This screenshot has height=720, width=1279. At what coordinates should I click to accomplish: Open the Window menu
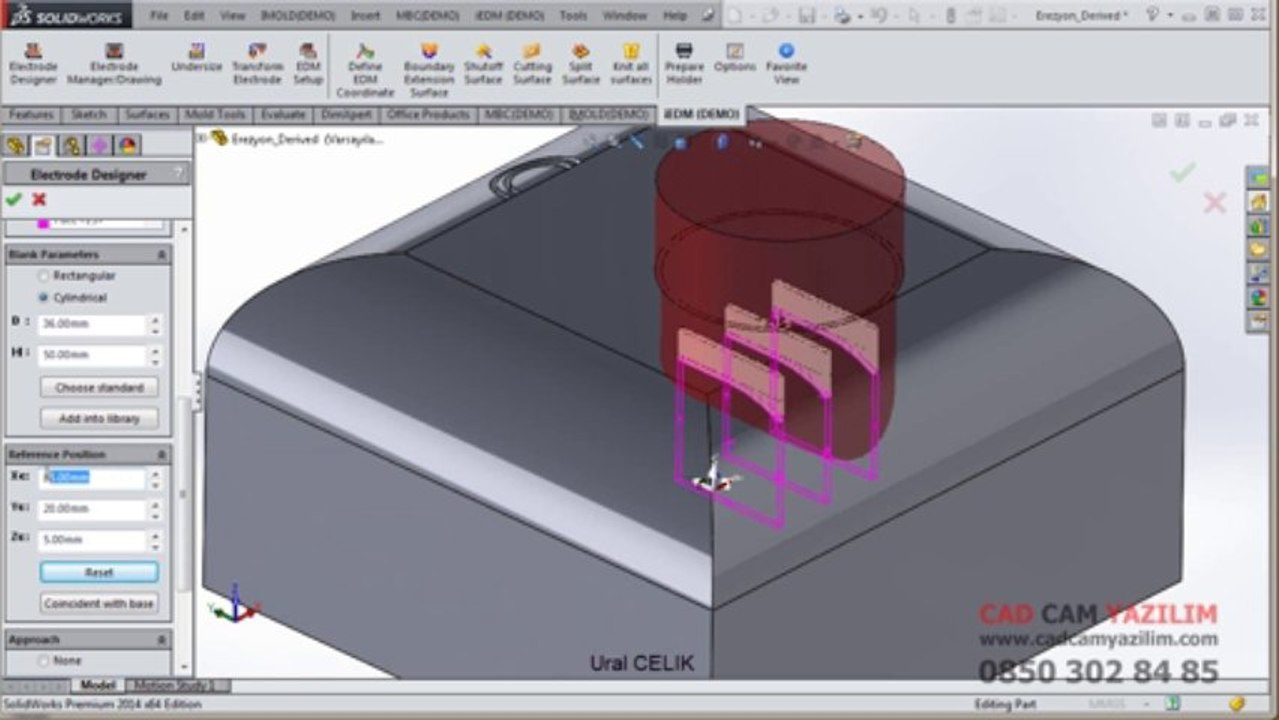tap(624, 15)
